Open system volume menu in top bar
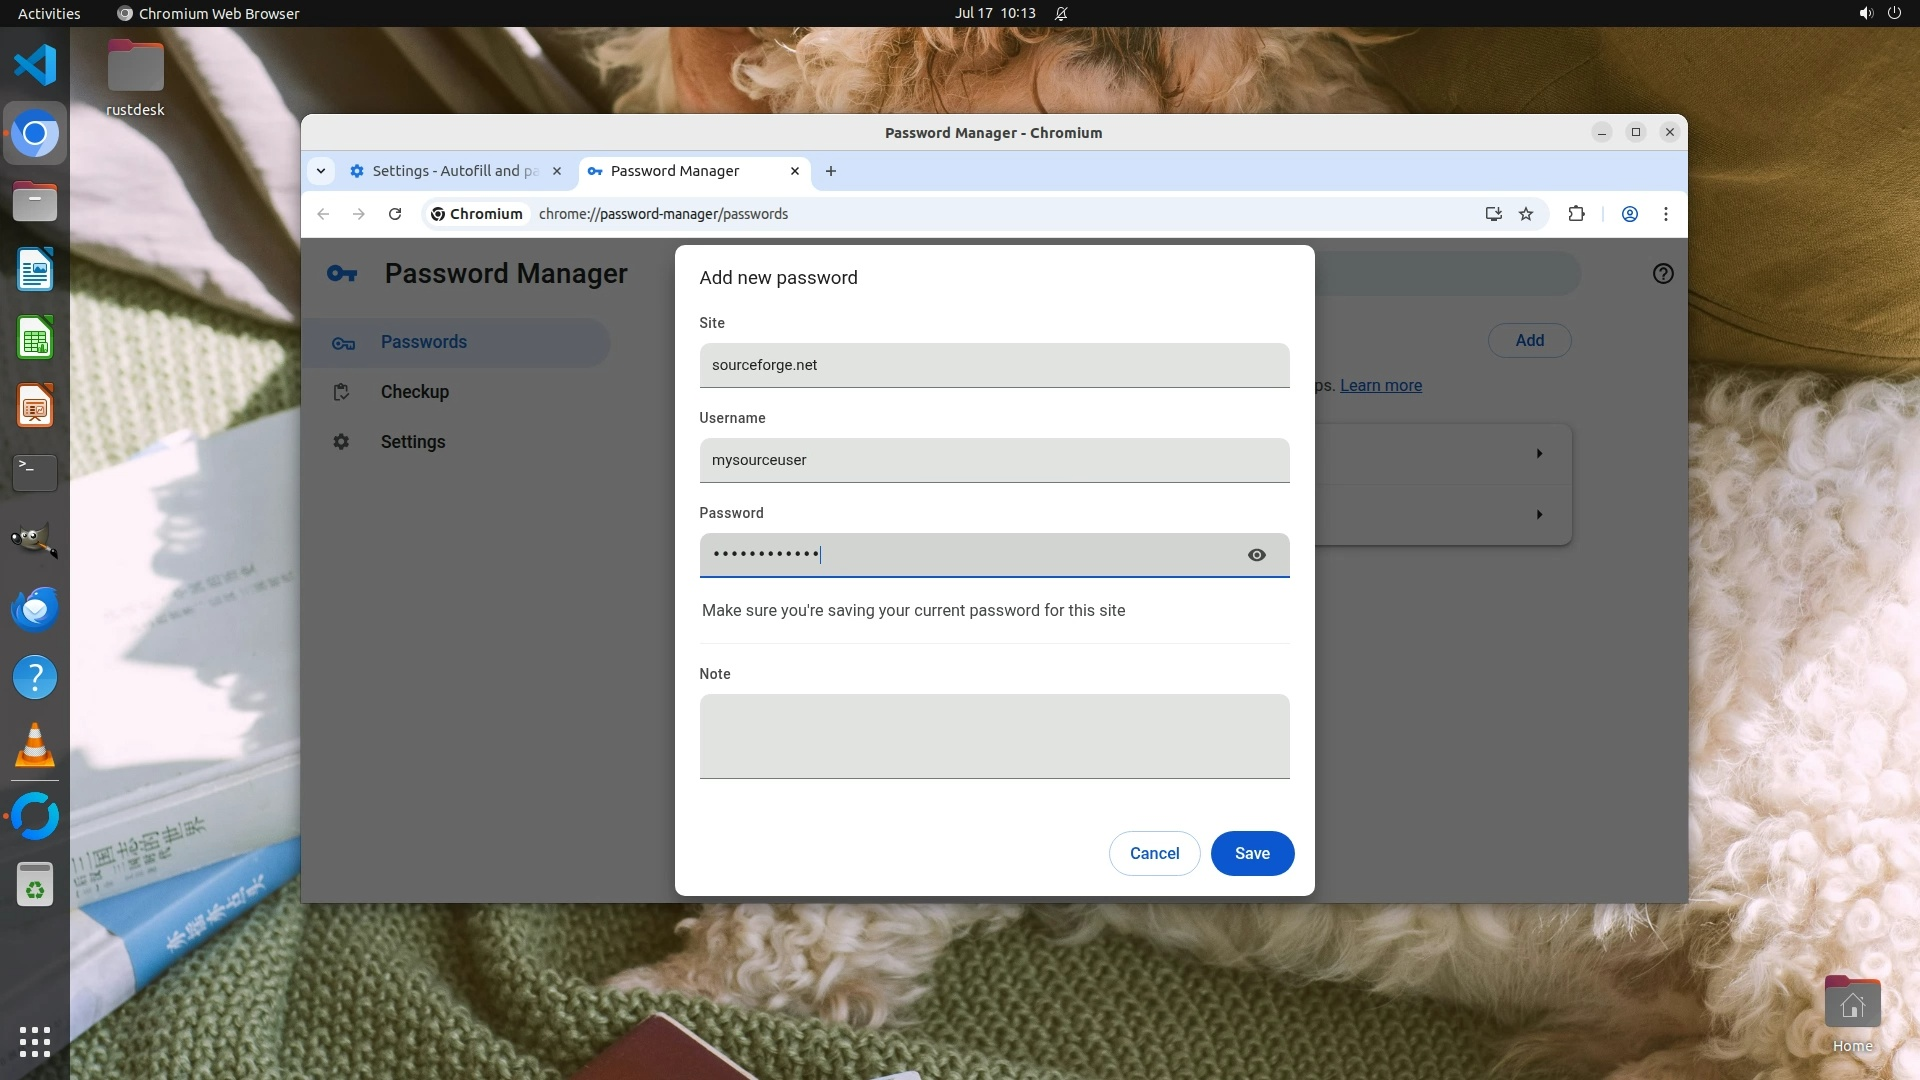This screenshot has width=1920, height=1080. pyautogui.click(x=1865, y=13)
